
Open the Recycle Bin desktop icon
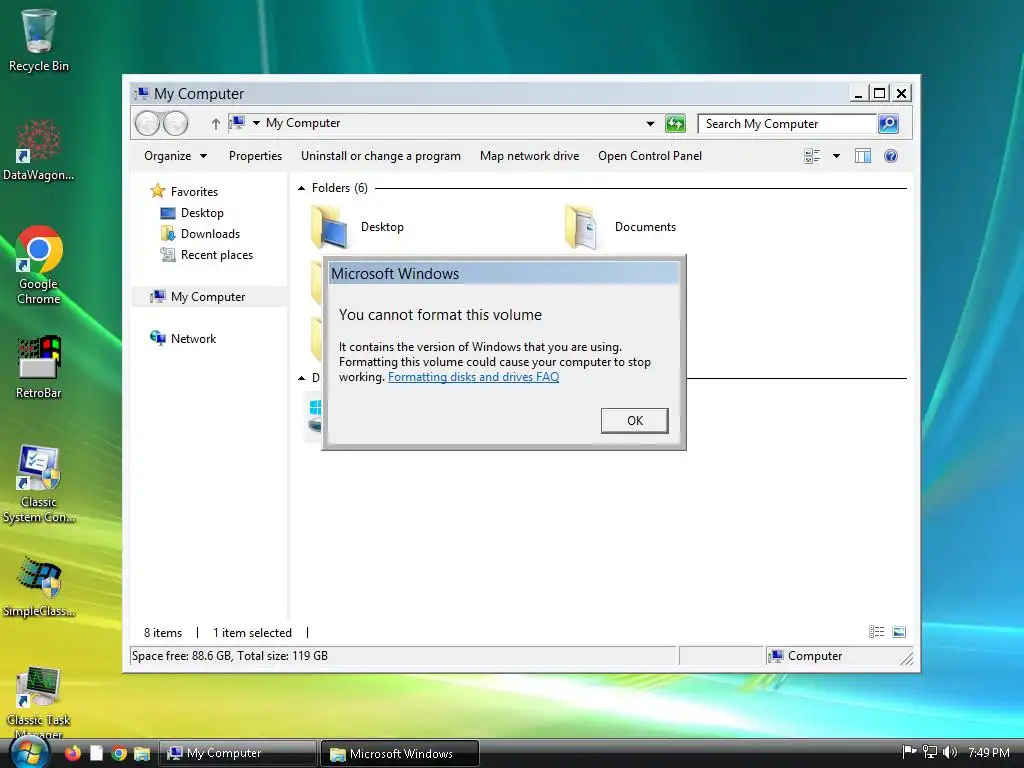38,40
